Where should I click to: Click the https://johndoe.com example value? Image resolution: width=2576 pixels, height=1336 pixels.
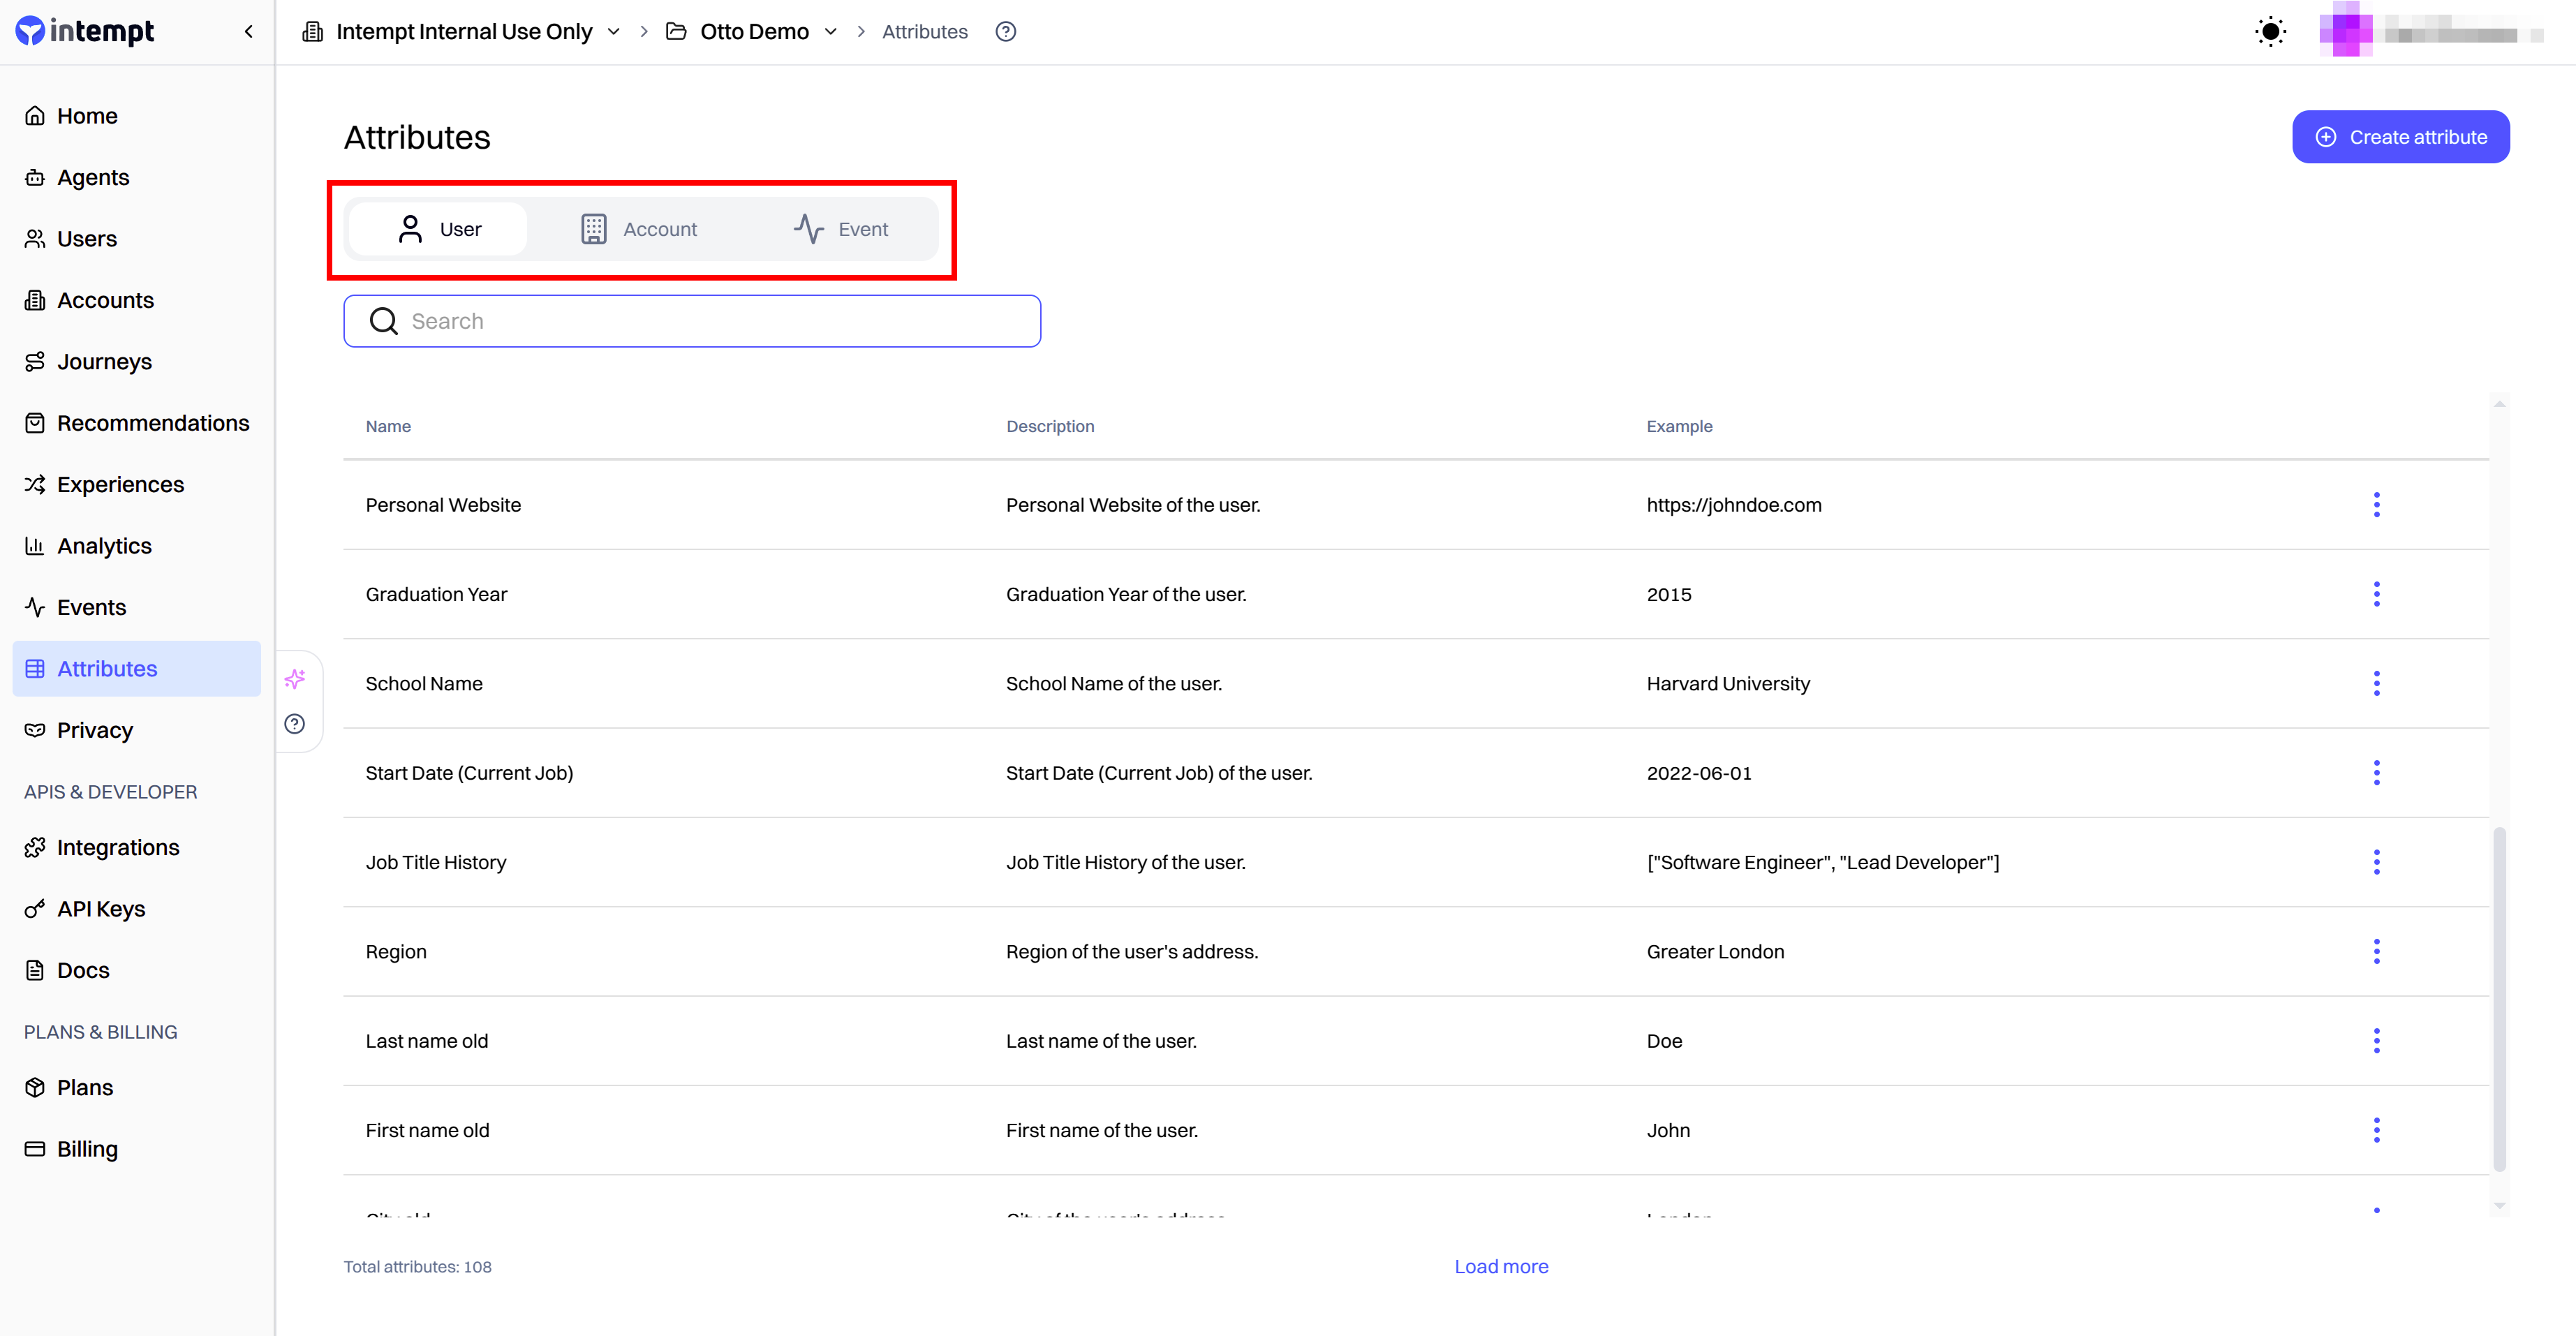[x=1734, y=505]
